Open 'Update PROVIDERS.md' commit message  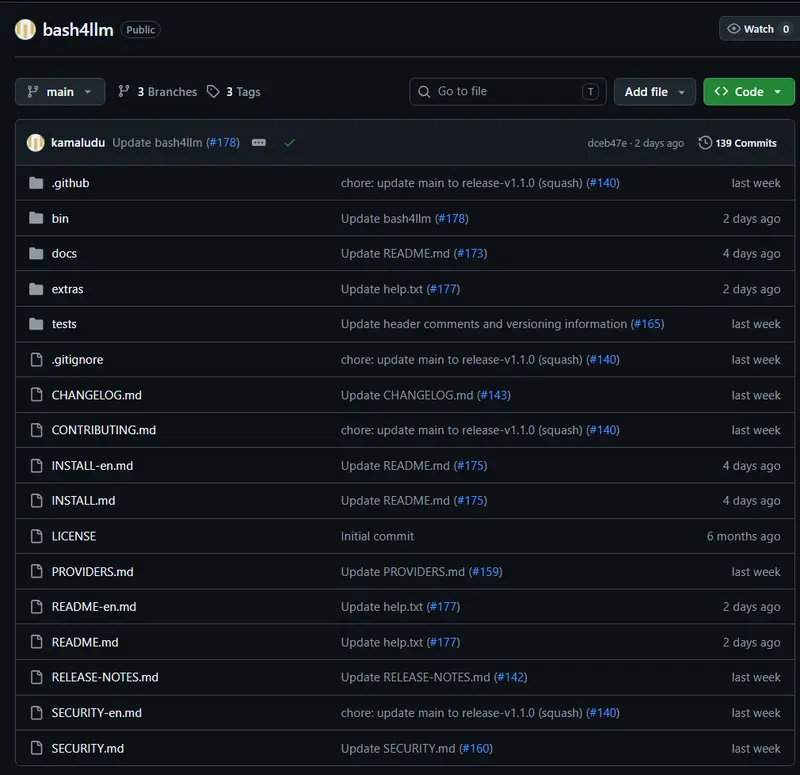(x=403, y=571)
